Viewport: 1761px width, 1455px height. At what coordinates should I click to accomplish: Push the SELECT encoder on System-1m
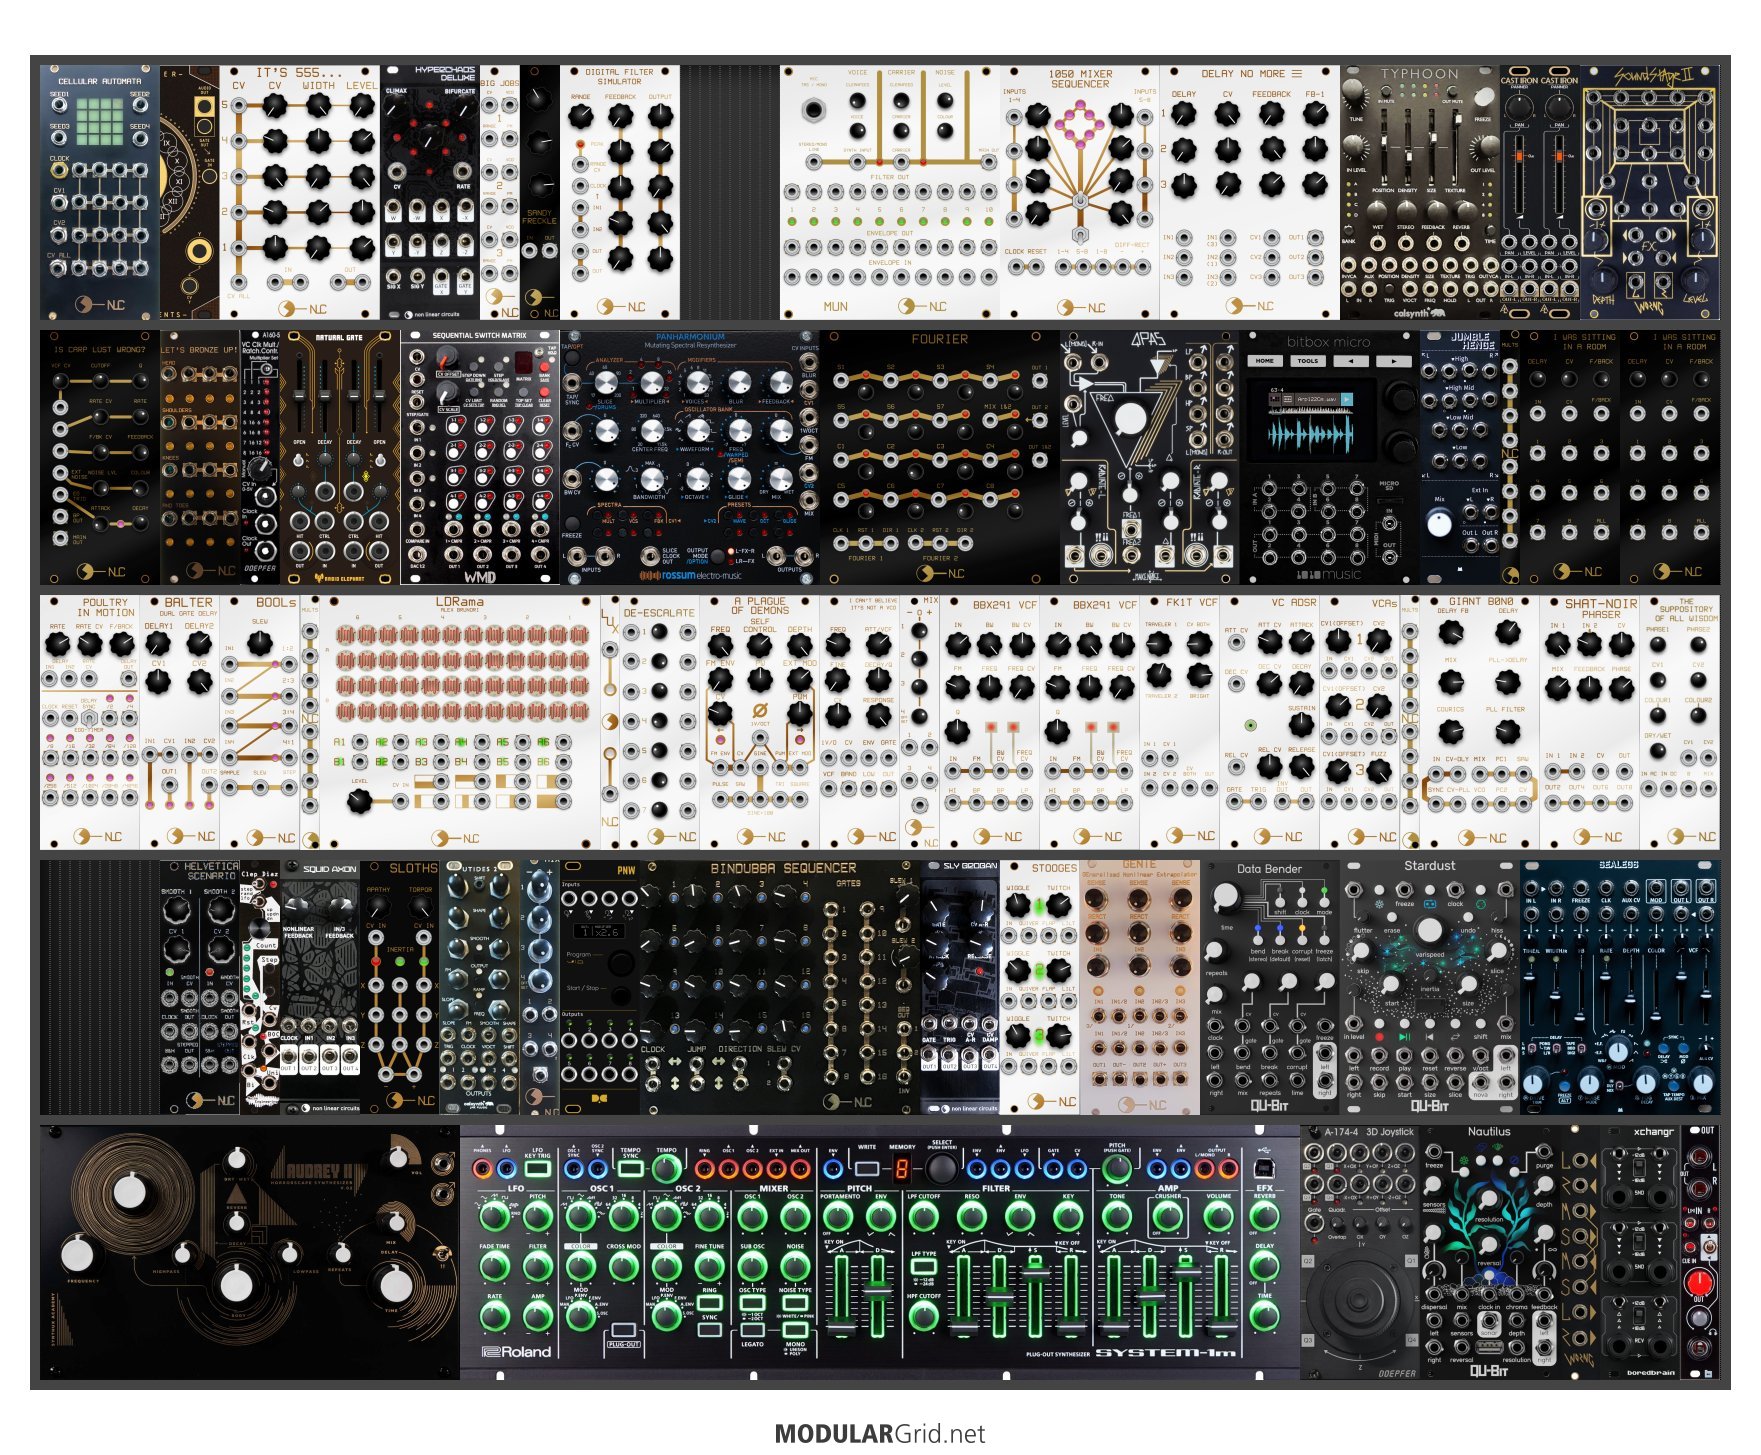[x=942, y=1168]
